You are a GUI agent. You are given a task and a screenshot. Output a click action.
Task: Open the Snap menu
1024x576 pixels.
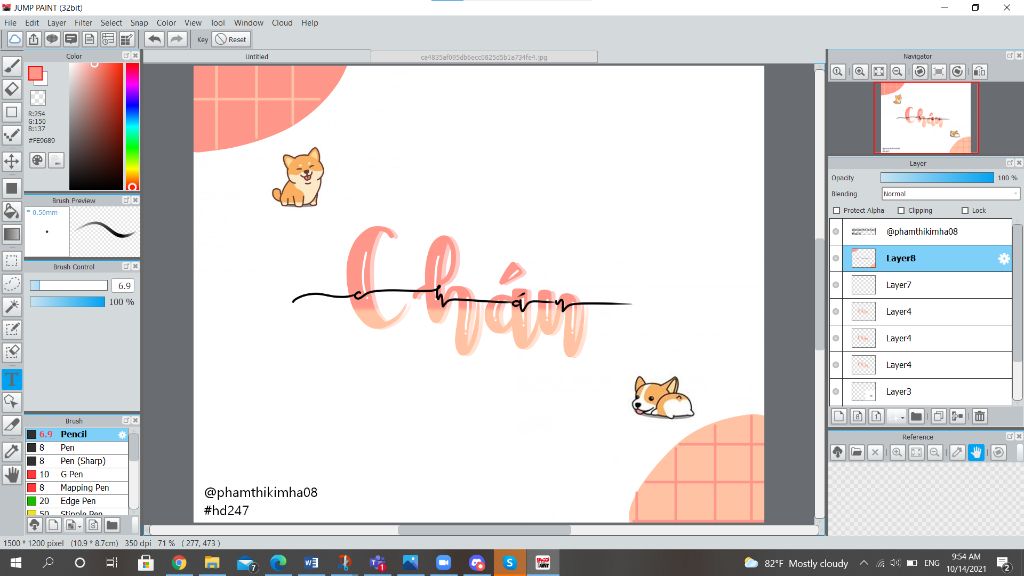coord(139,23)
